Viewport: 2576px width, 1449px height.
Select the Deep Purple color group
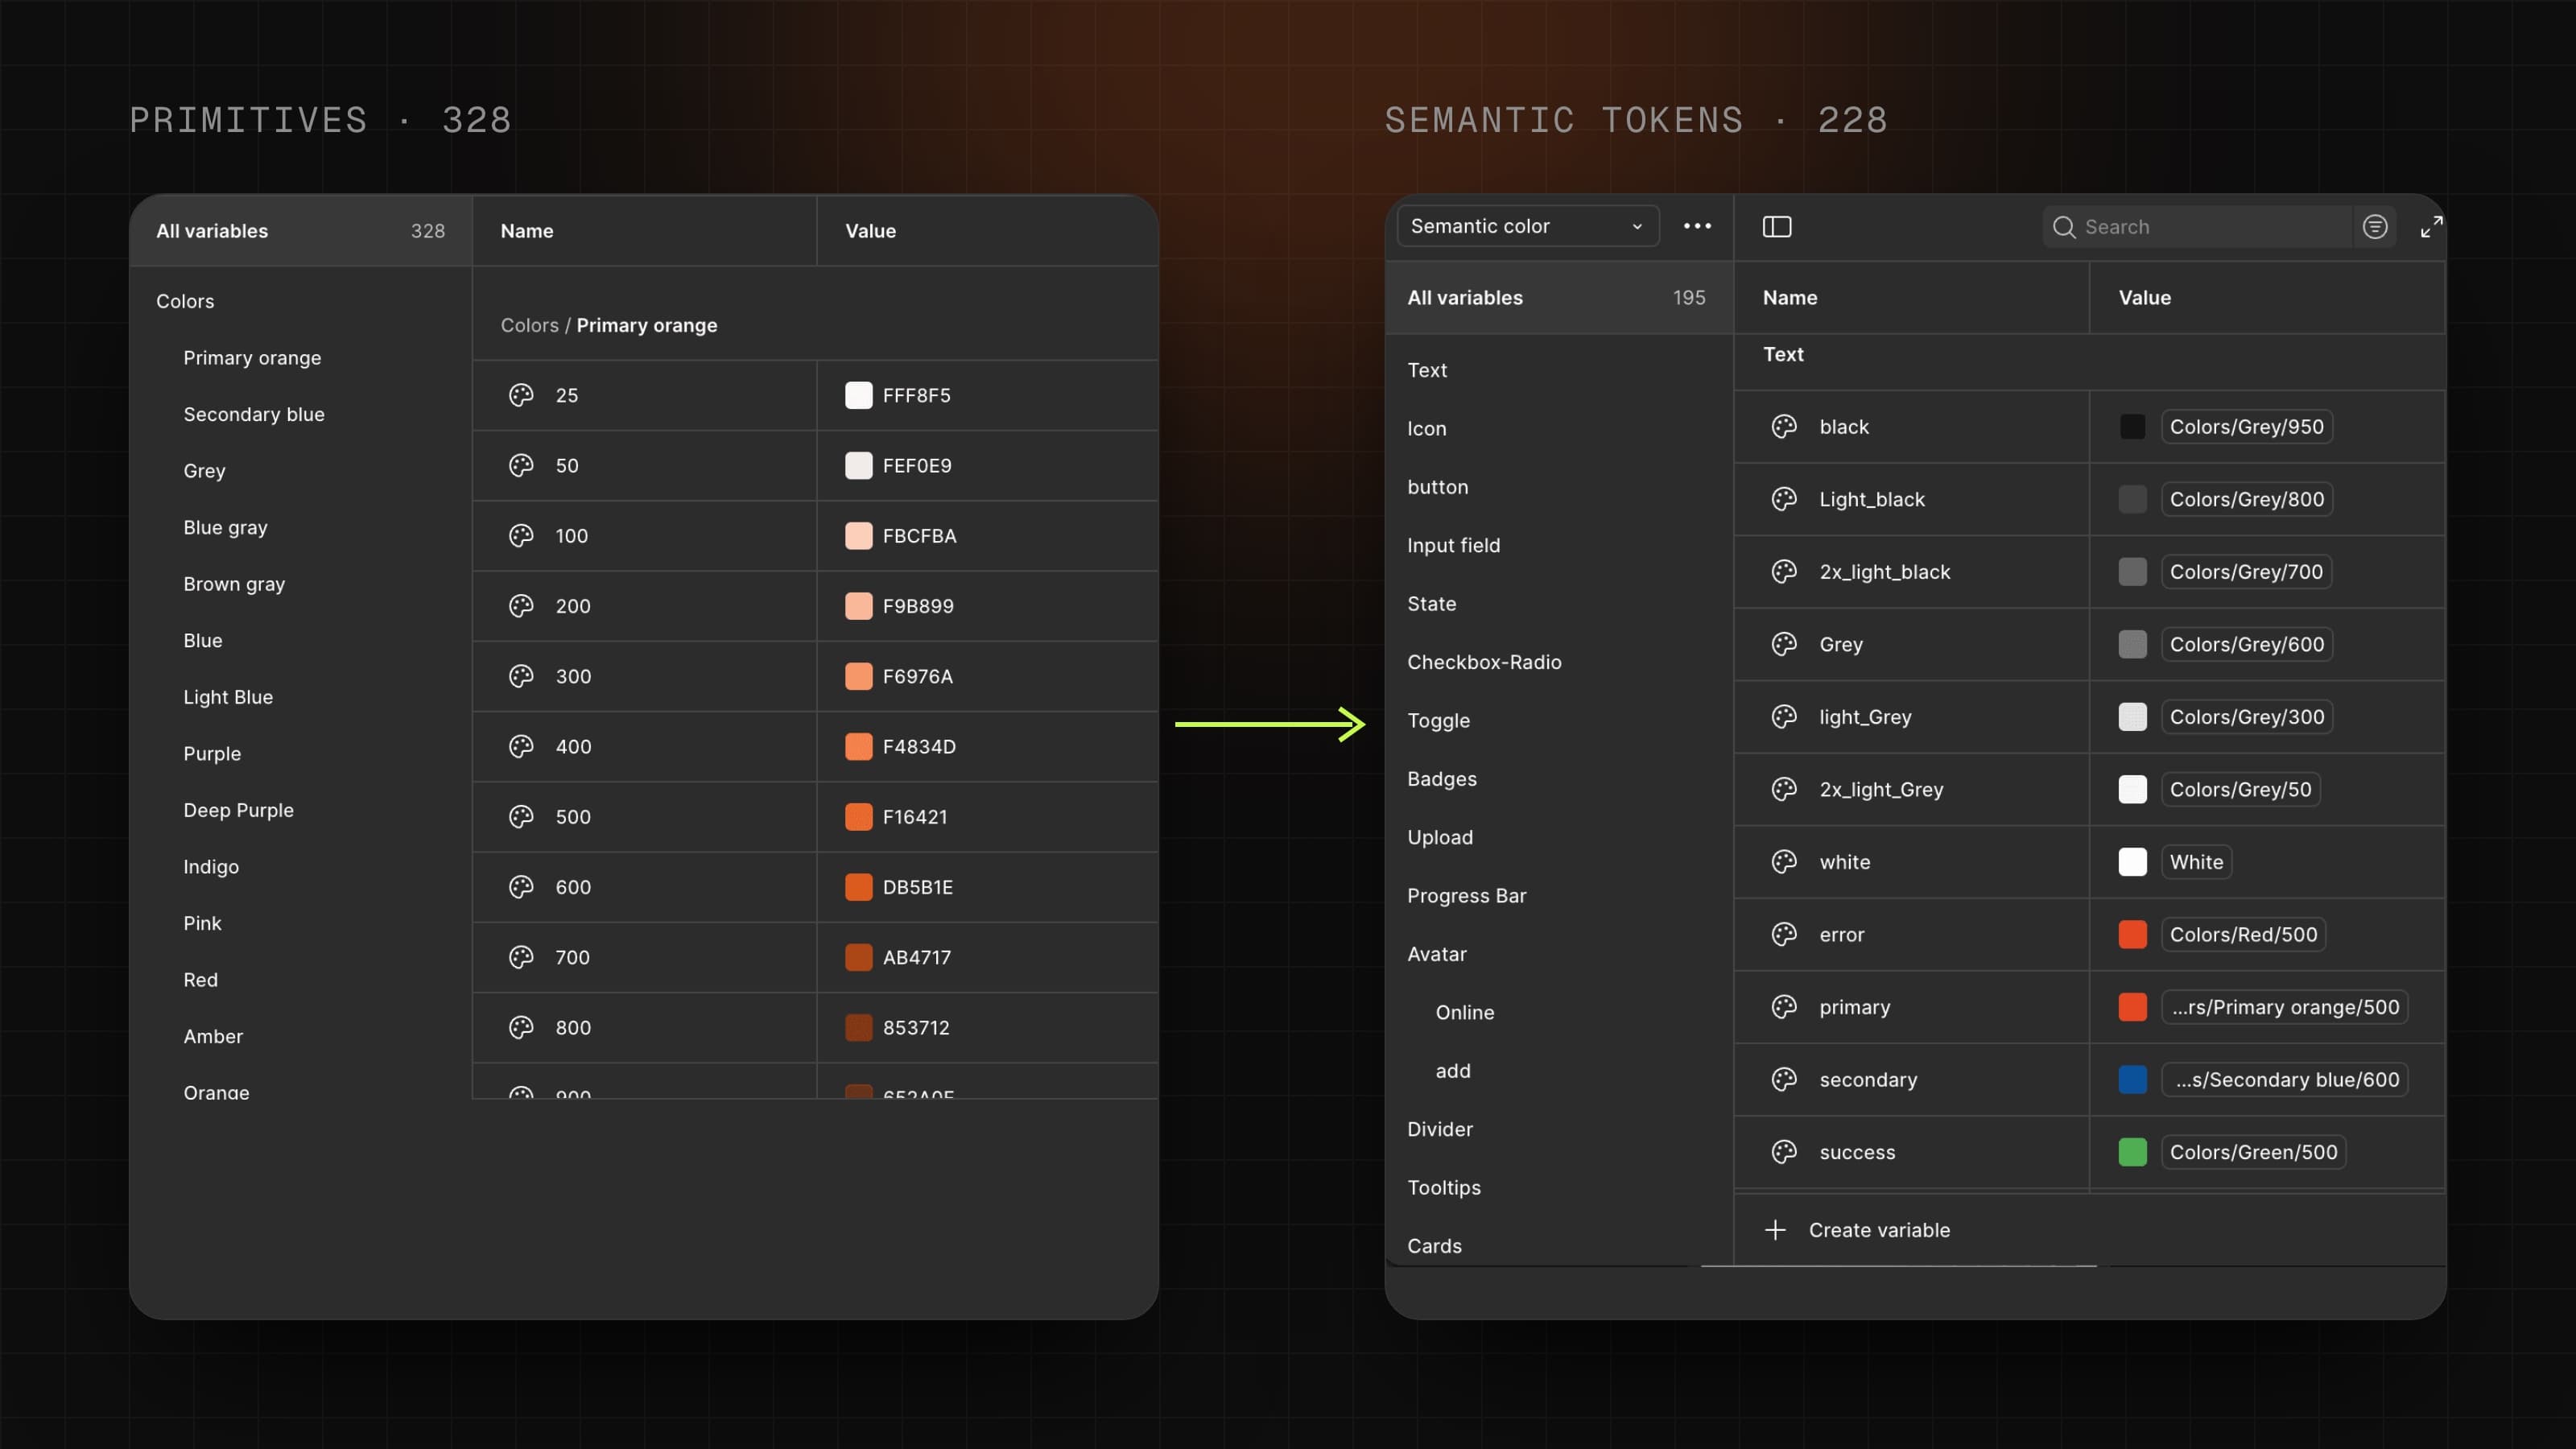(238, 810)
